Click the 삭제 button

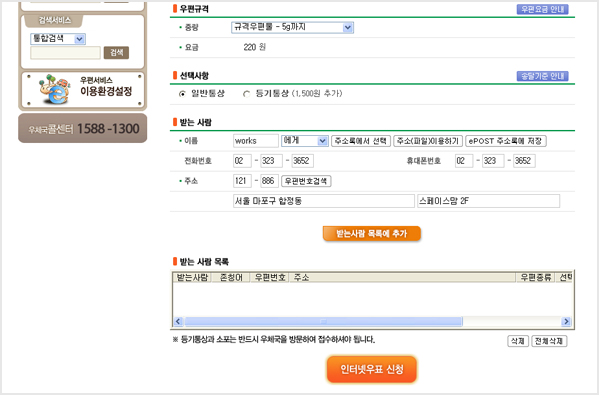[x=518, y=341]
